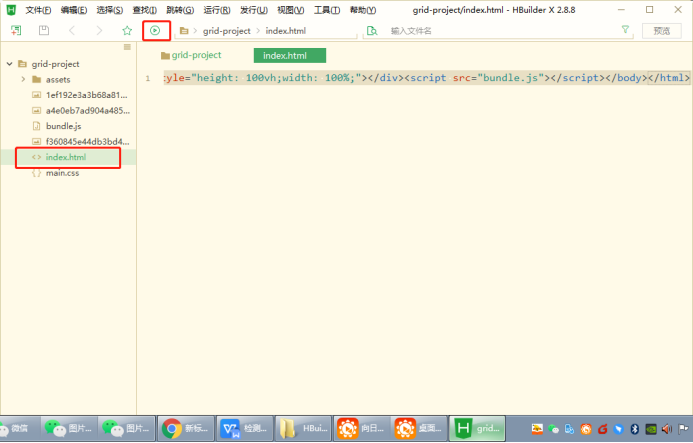Click the HBuilder X logo icon
This screenshot has height=443, width=693.
pos(11,9)
